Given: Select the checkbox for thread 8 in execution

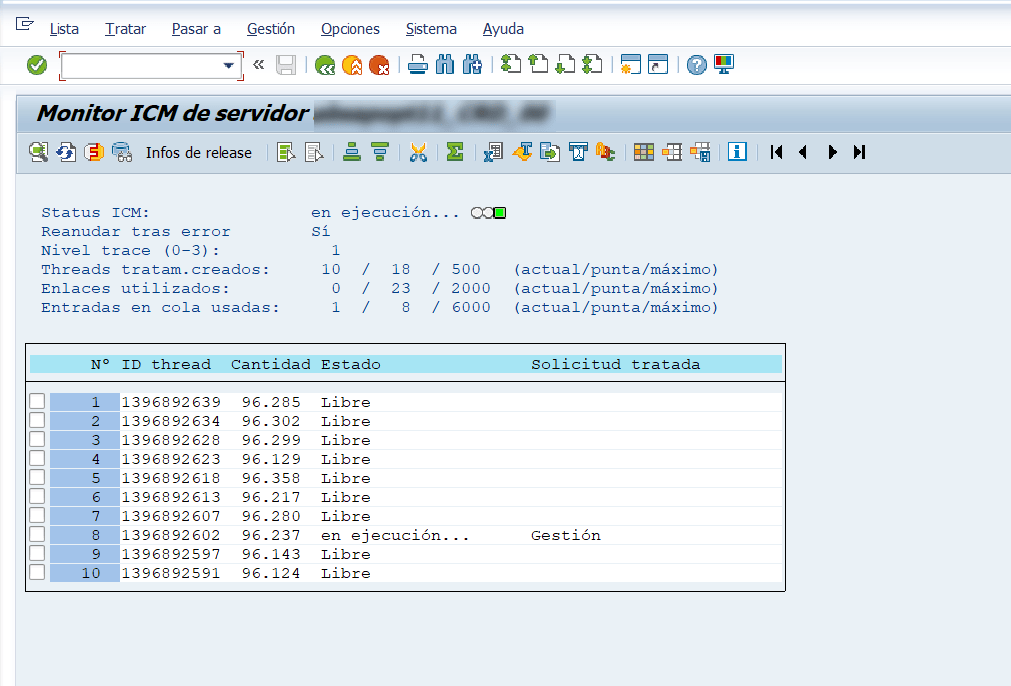Looking at the screenshot, I should pyautogui.click(x=37, y=535).
